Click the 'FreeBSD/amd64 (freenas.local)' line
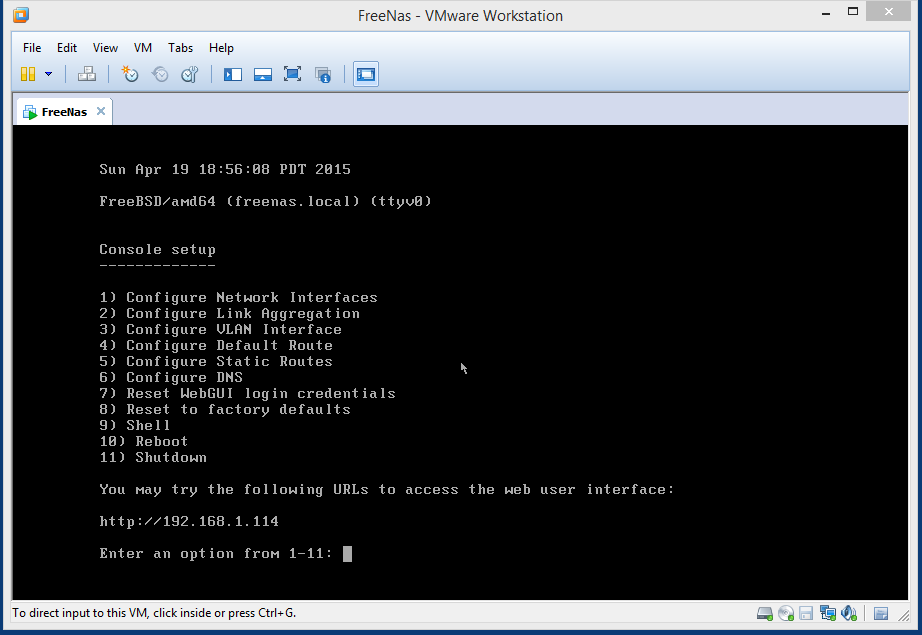 click(x=265, y=202)
